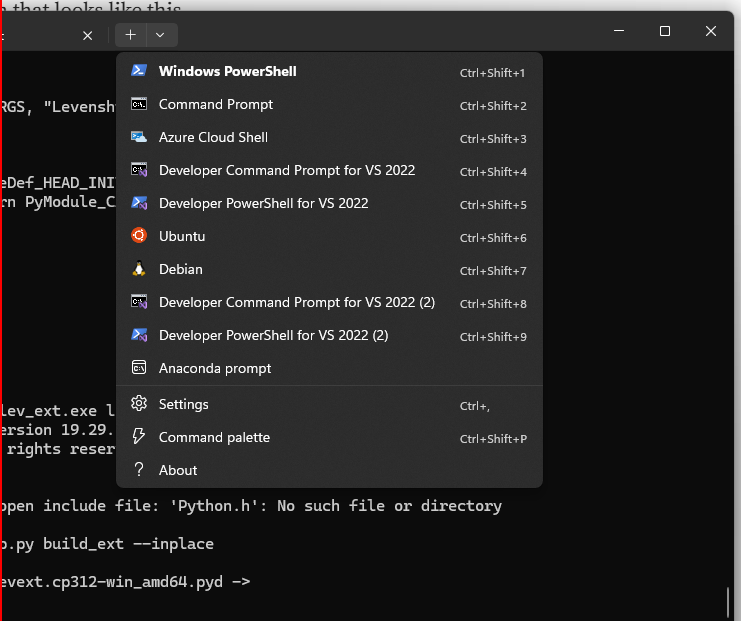Screen dimensions: 741x621
Task: Click the Settings gear icon
Action: [x=139, y=404]
